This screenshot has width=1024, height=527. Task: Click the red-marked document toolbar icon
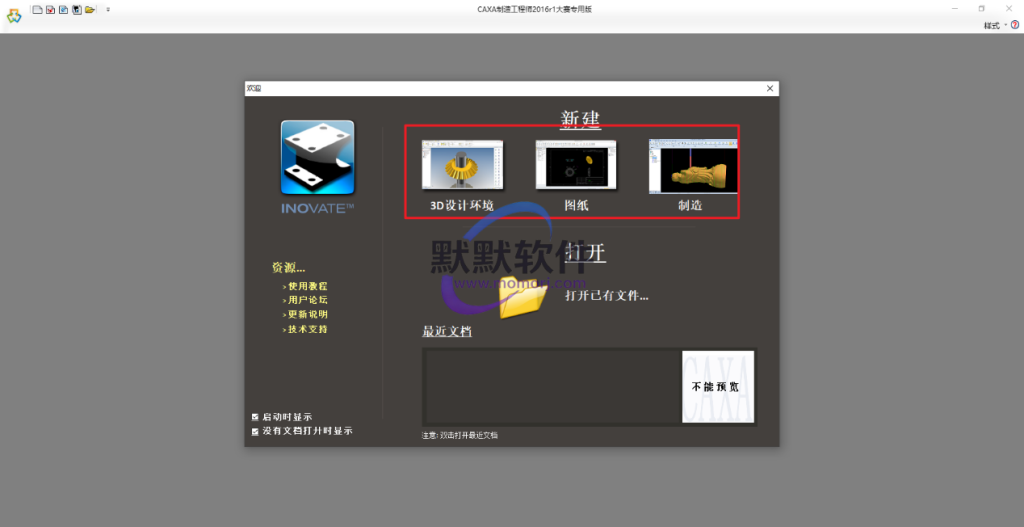(50, 9)
